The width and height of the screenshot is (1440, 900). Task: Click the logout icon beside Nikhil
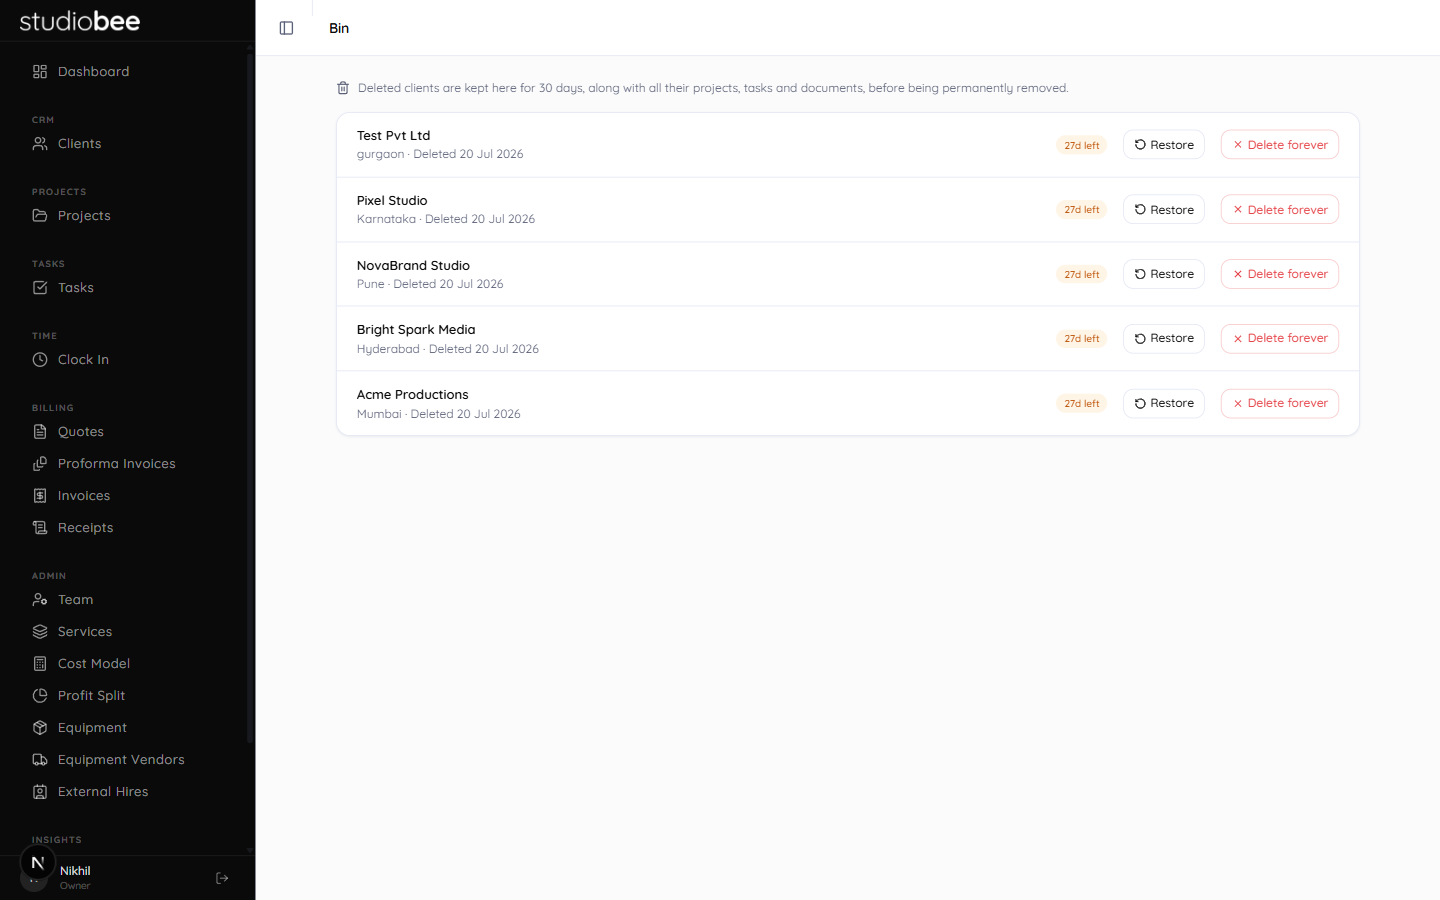tap(222, 878)
